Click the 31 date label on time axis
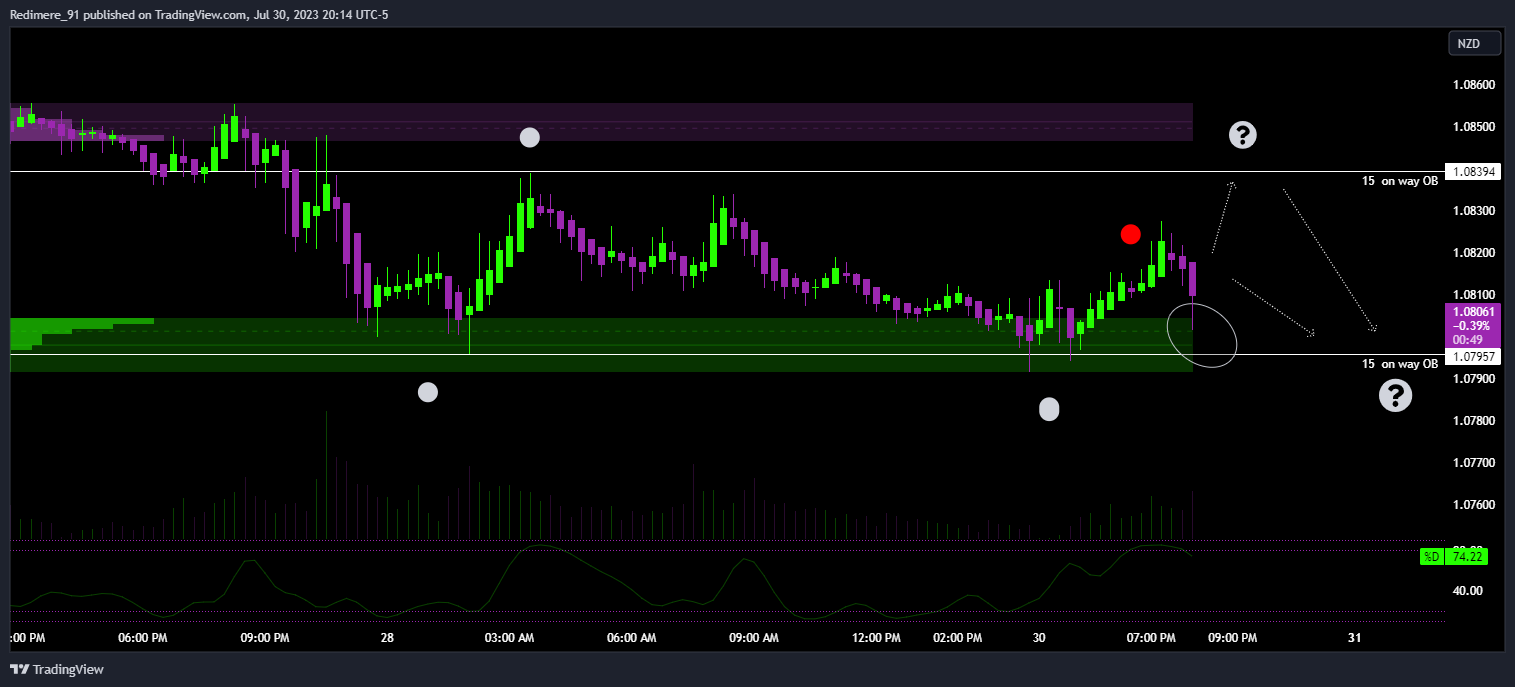 point(1354,638)
